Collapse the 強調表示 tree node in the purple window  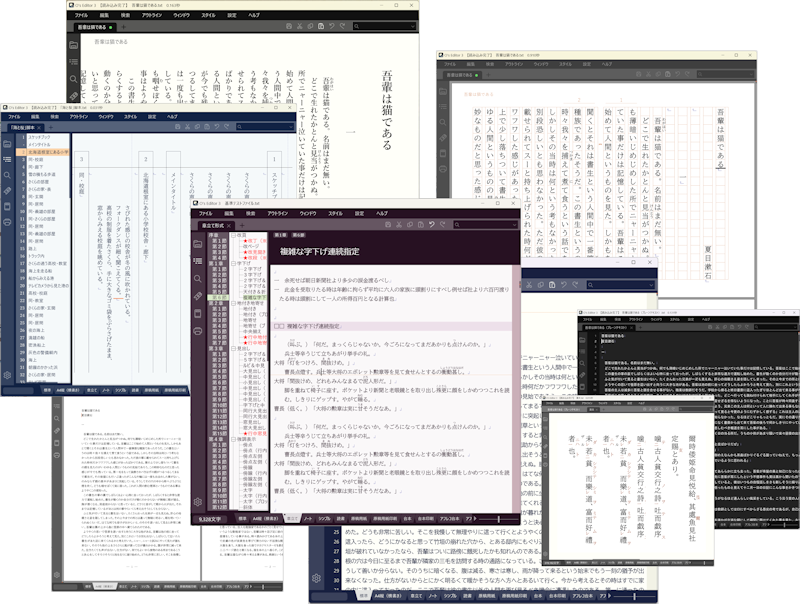[x=234, y=439]
